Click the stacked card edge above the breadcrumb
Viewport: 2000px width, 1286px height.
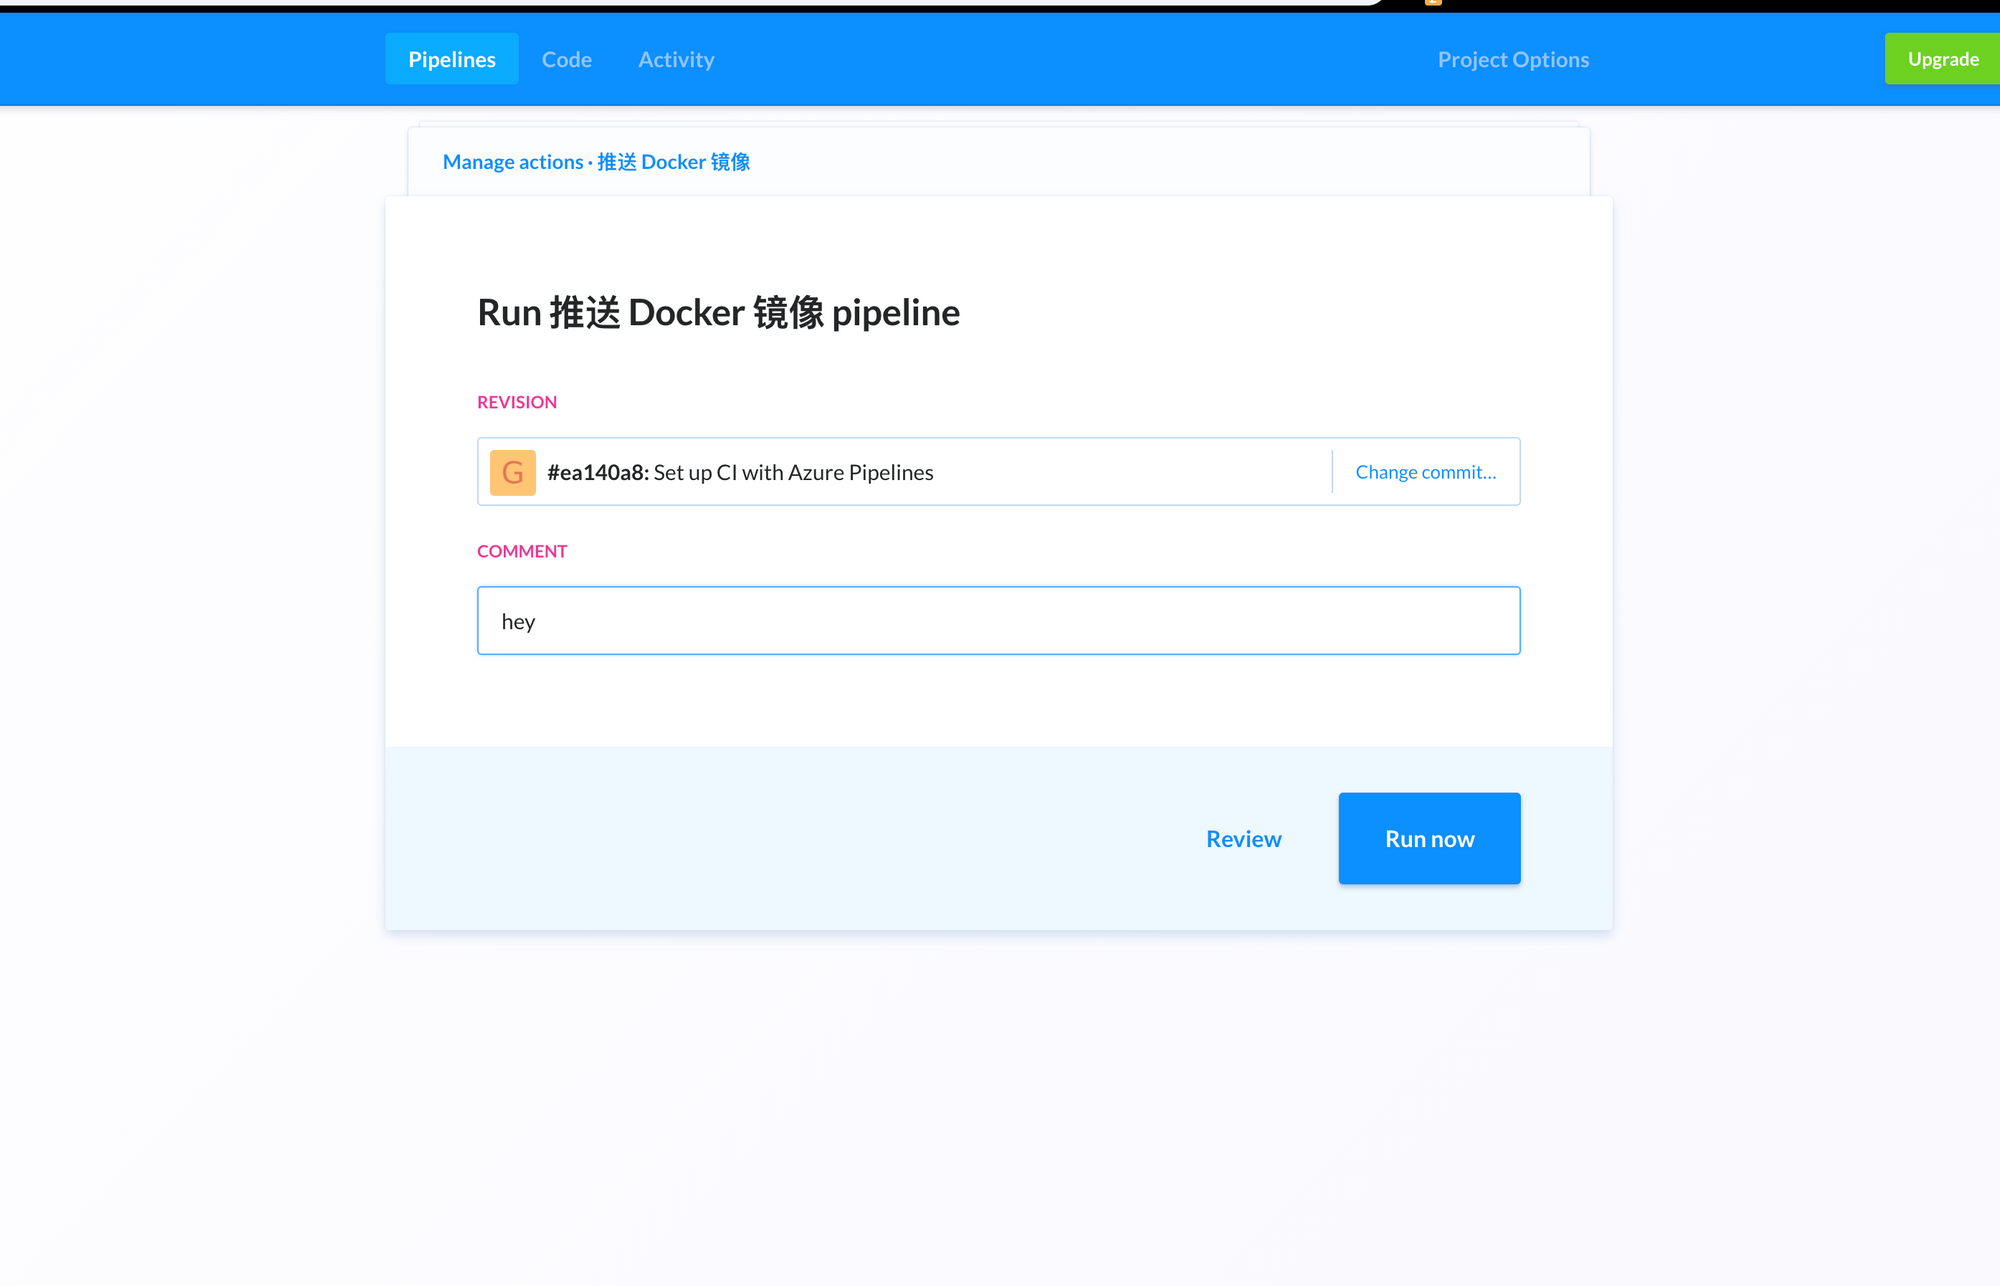pyautogui.click(x=998, y=124)
